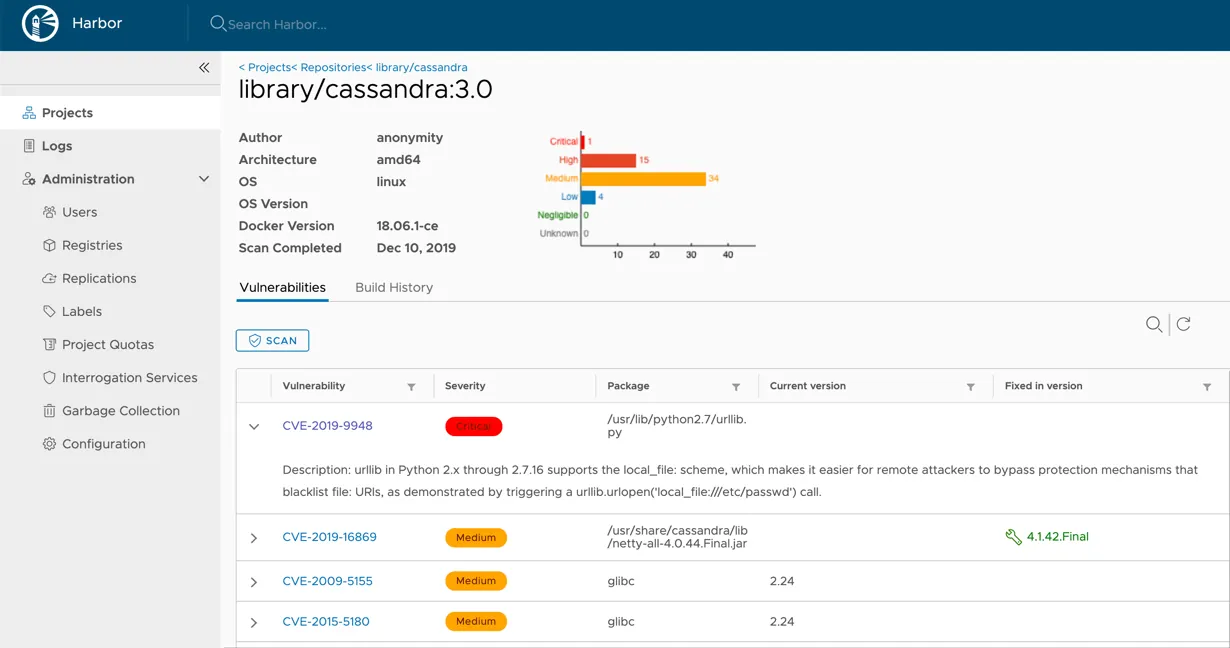The height and width of the screenshot is (648, 1230).
Task: Click the orange Medium chart bar
Action: [643, 179]
